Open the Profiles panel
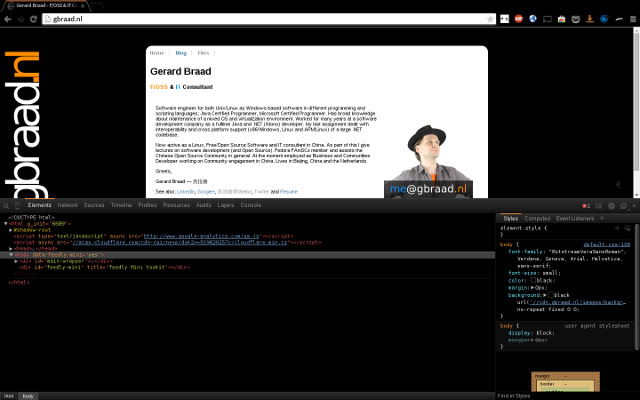This screenshot has width=640, height=400. [147, 205]
